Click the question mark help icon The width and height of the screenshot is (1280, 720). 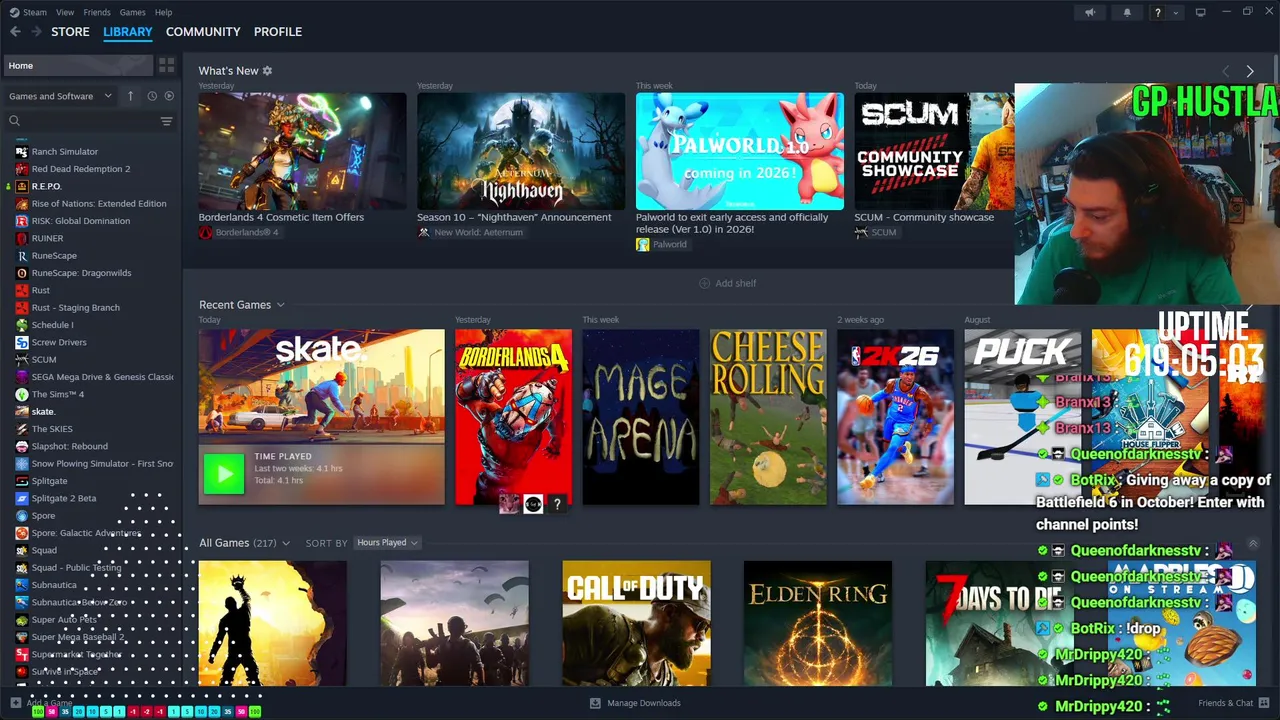pos(1158,12)
